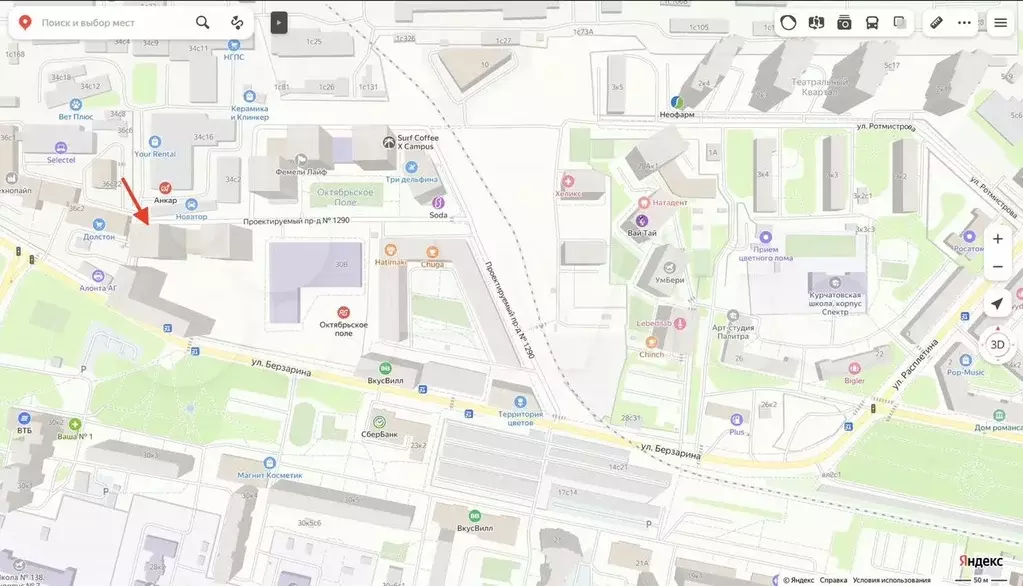Toggle 3D map tilt
Viewport: 1023px width, 586px height.
point(997,345)
